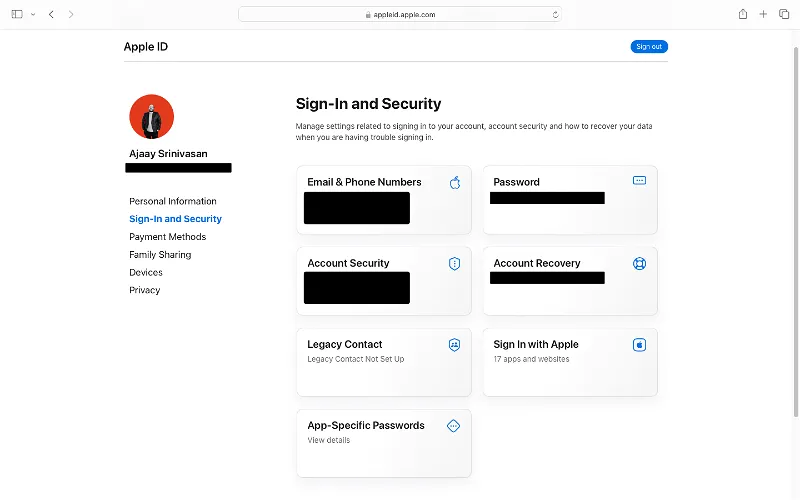The height and width of the screenshot is (500, 800).
Task: Click the App-Specific Passwords diamond icon
Action: pyautogui.click(x=454, y=426)
